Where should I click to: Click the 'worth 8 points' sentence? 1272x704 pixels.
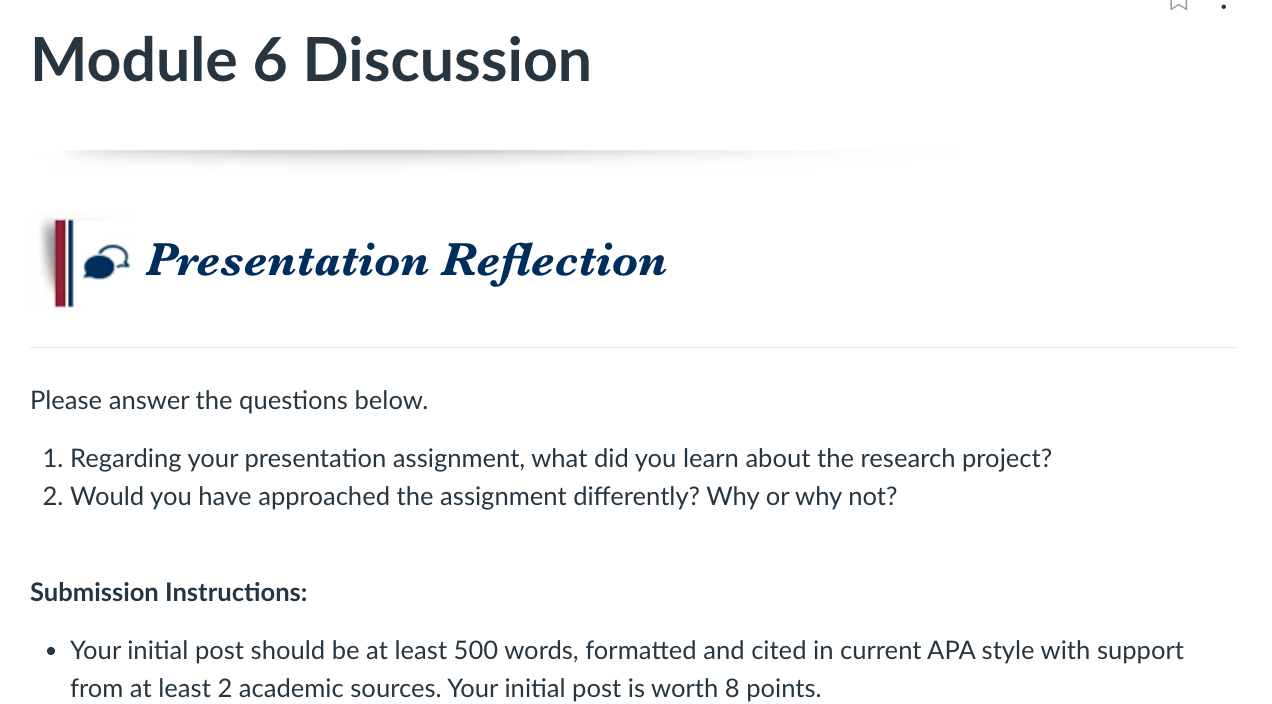(x=635, y=689)
